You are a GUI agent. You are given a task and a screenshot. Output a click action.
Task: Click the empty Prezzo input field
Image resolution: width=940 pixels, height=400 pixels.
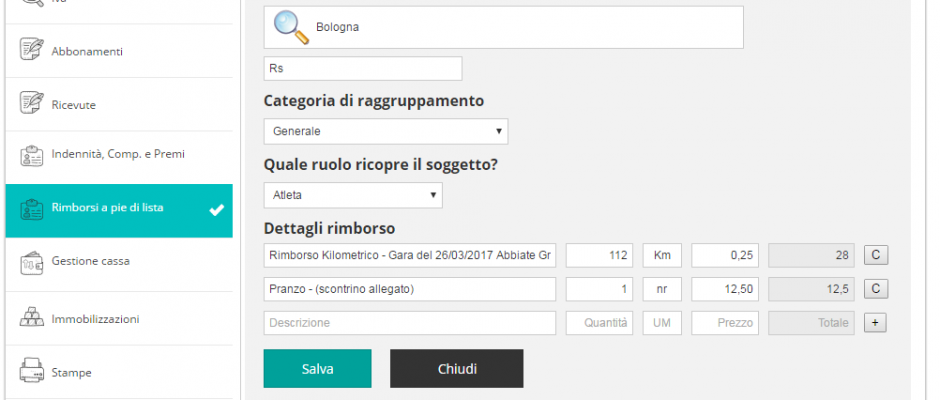coord(725,323)
